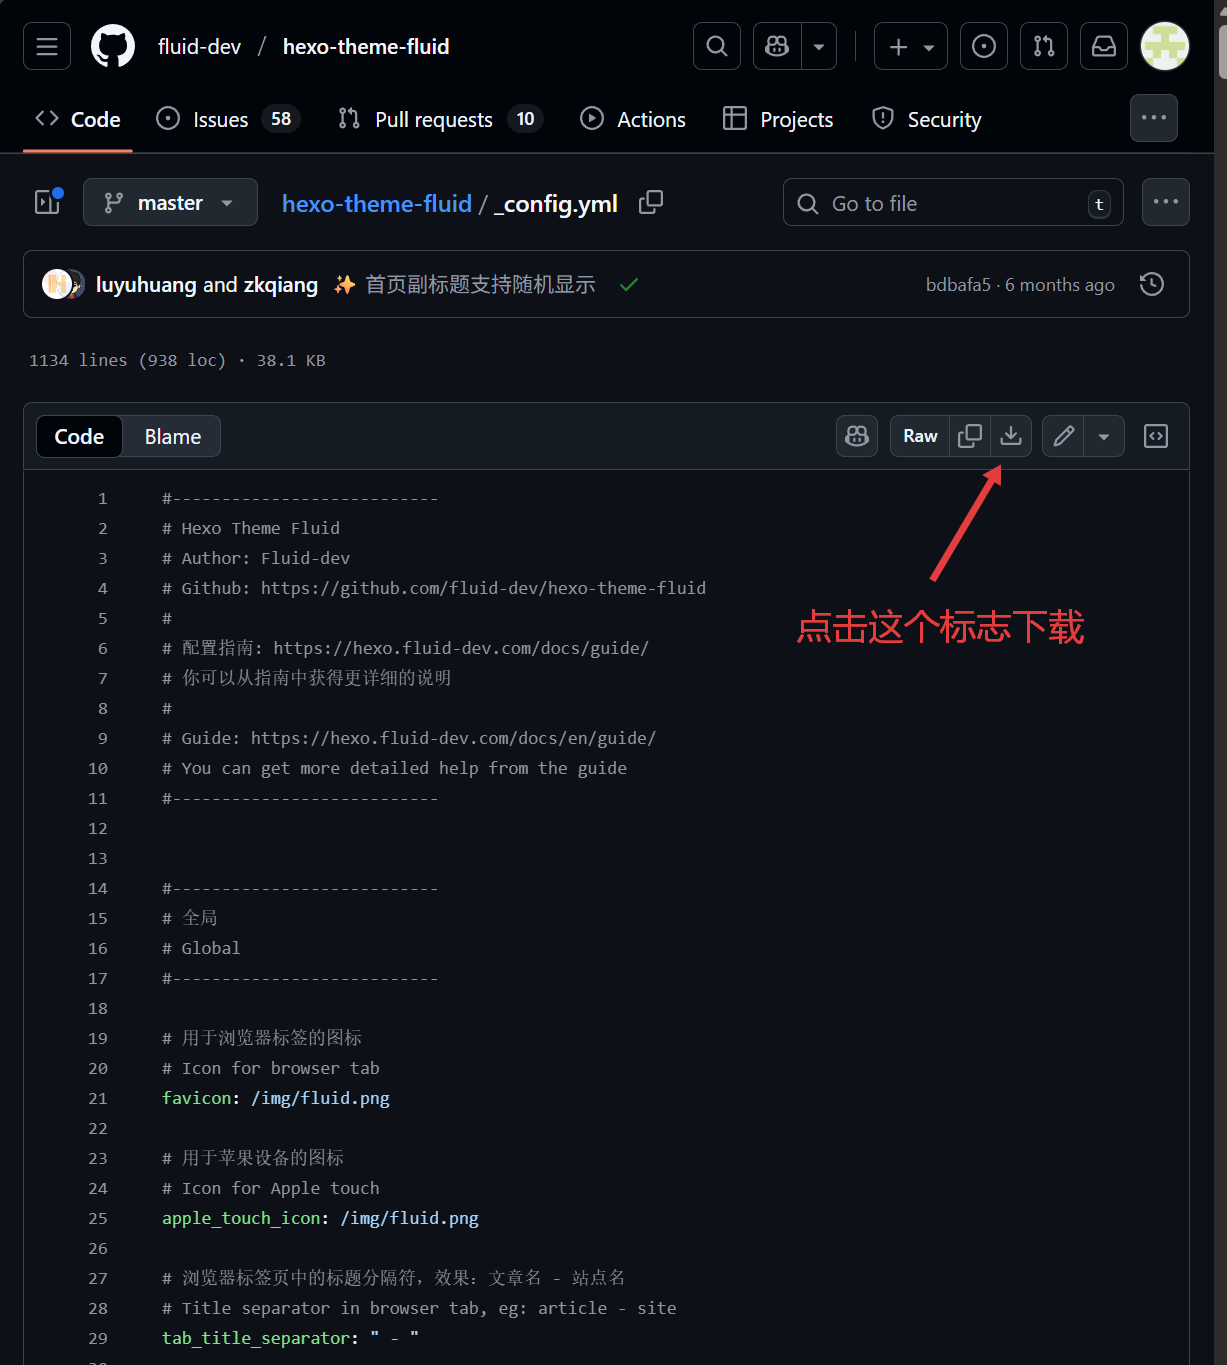
Task: Switch to the Code tab
Action: point(78,119)
